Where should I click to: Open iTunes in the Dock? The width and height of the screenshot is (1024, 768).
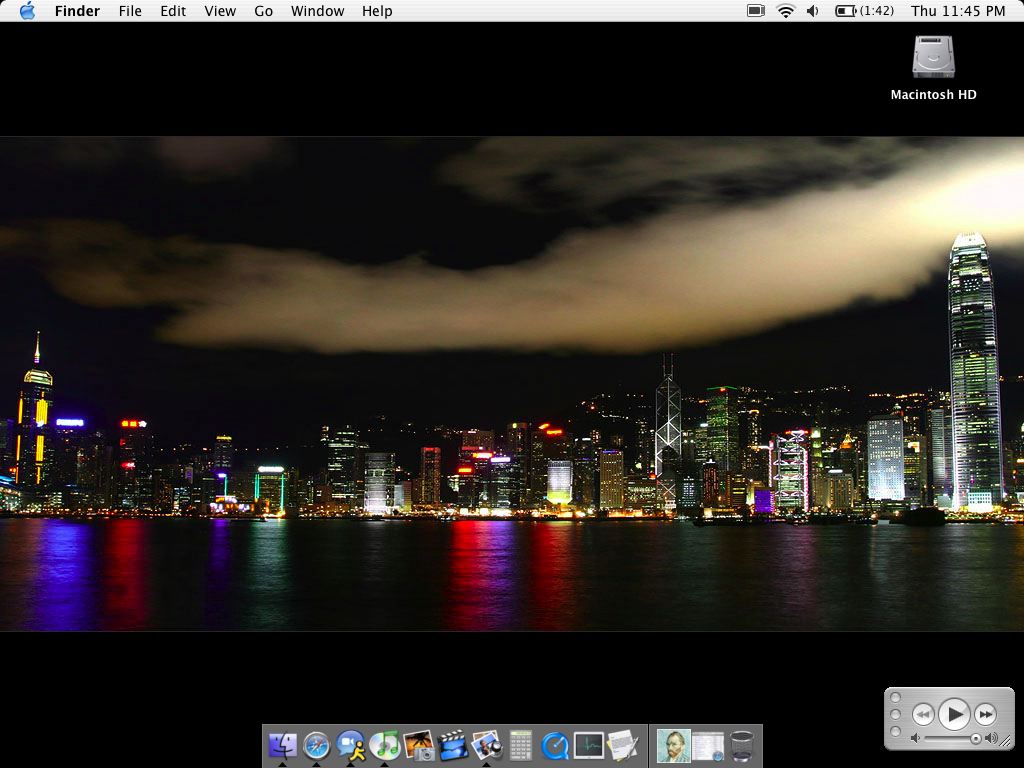coord(385,745)
